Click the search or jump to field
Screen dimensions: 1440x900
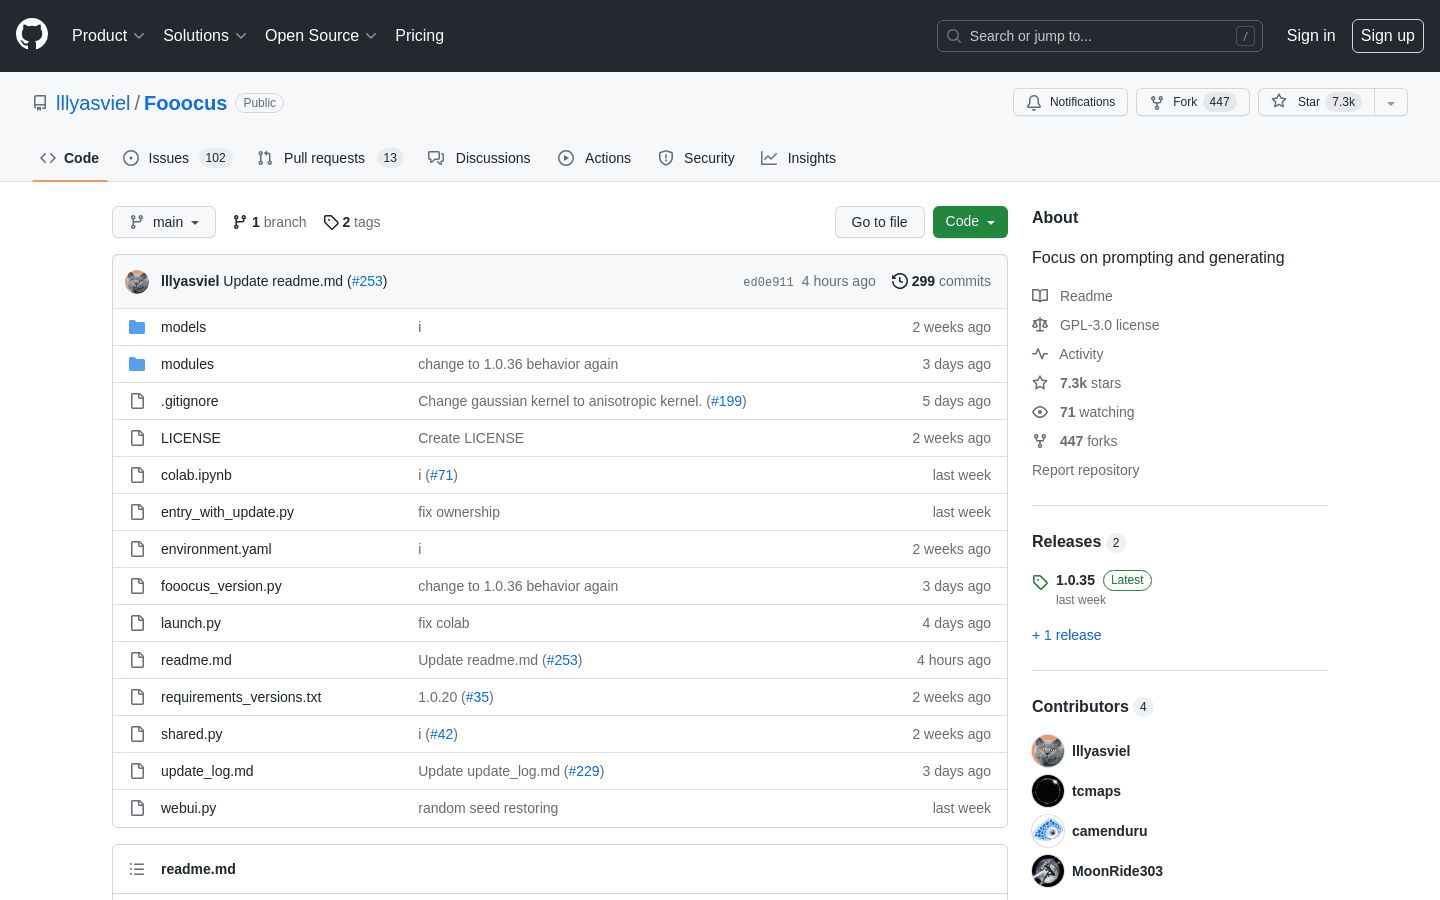point(1099,36)
